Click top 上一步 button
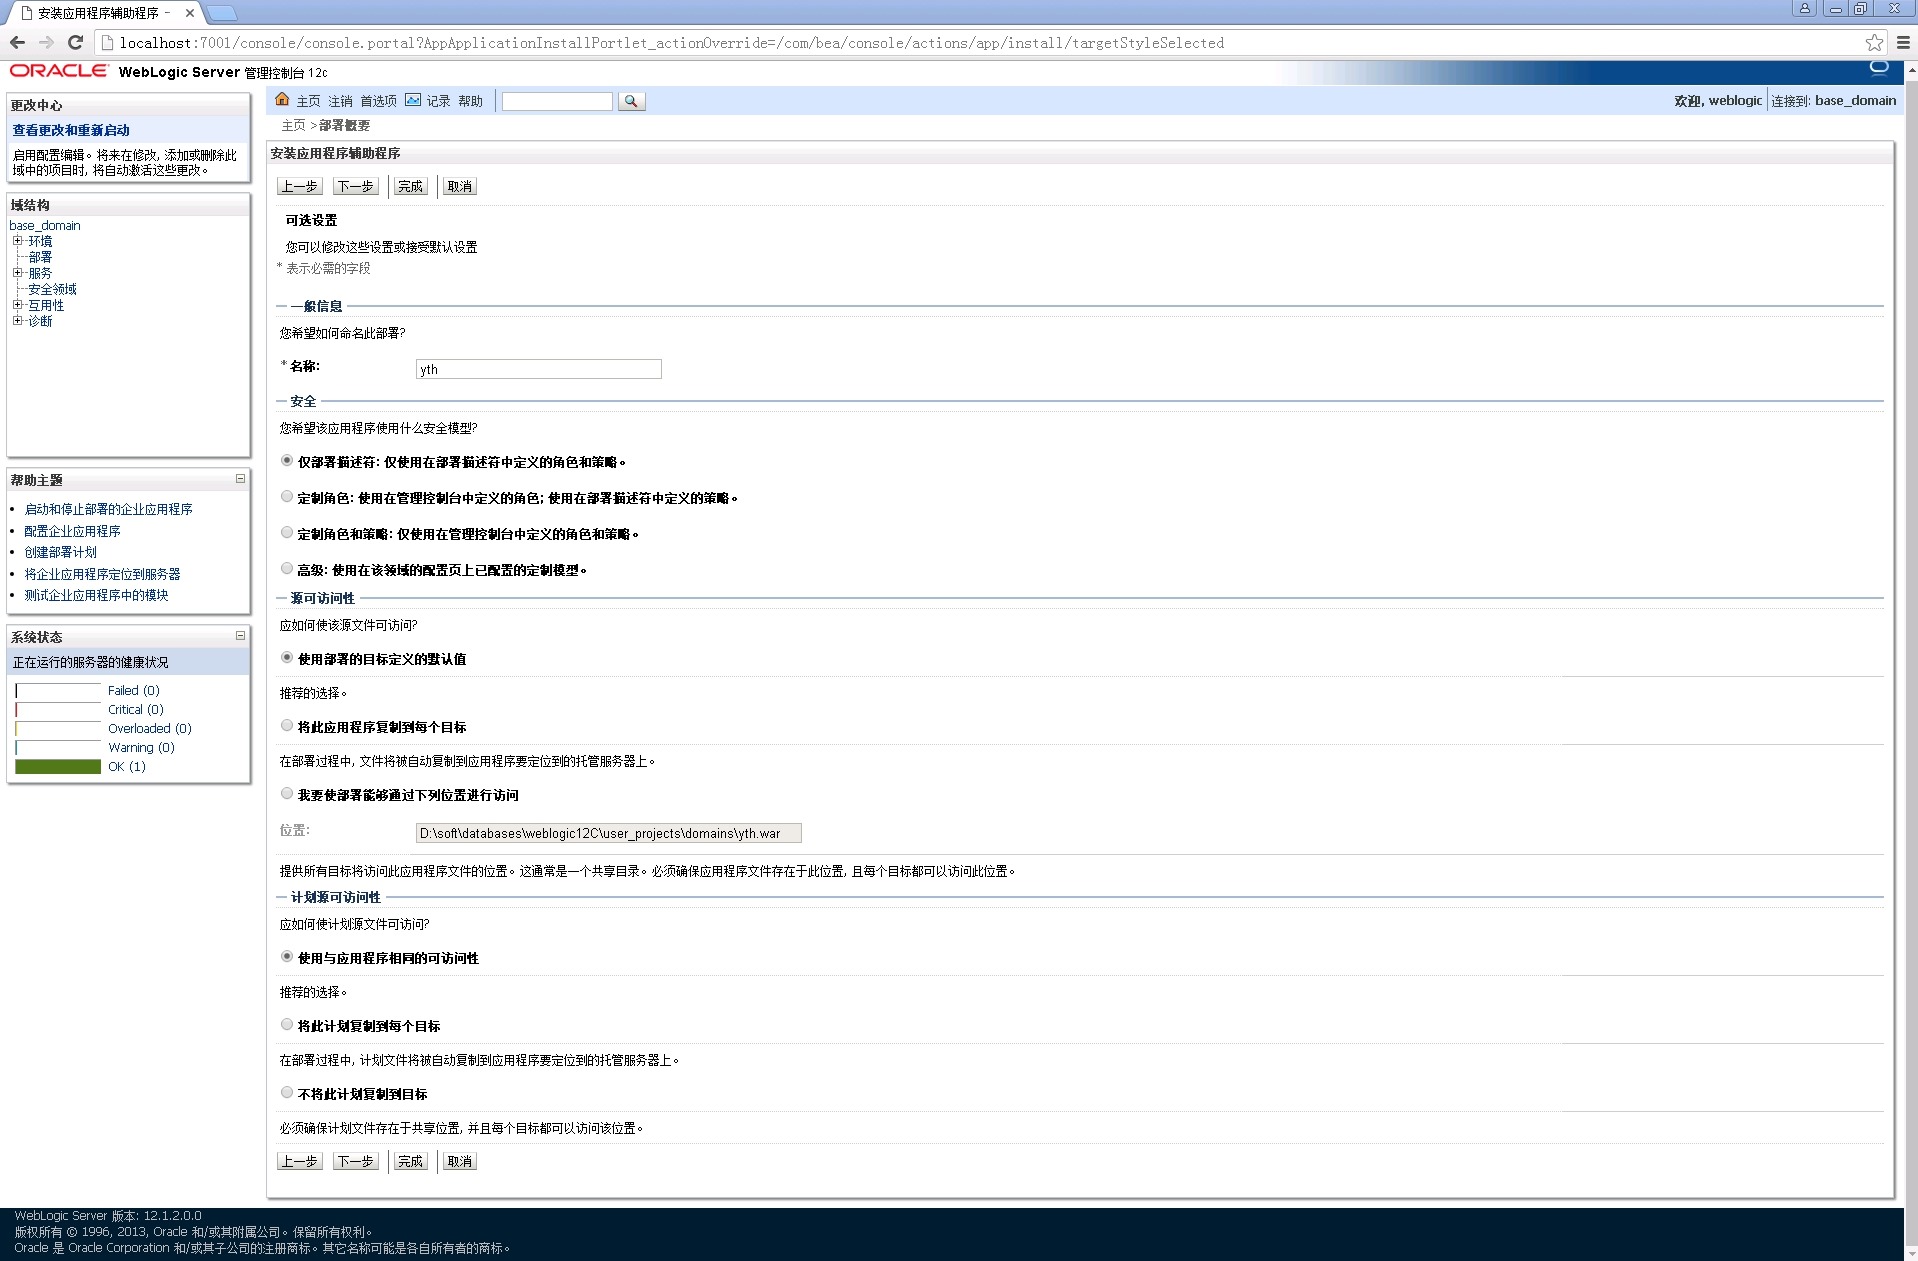The width and height of the screenshot is (1918, 1261). coord(299,186)
